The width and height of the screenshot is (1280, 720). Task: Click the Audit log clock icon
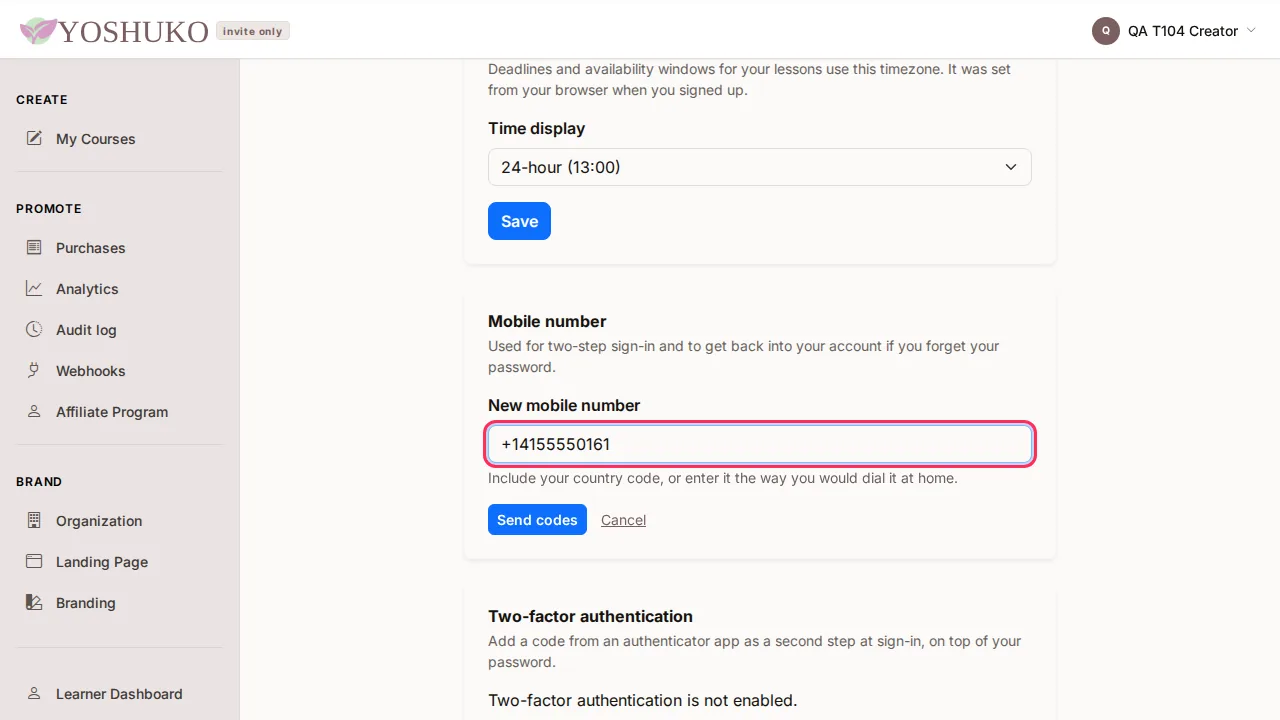pos(34,329)
